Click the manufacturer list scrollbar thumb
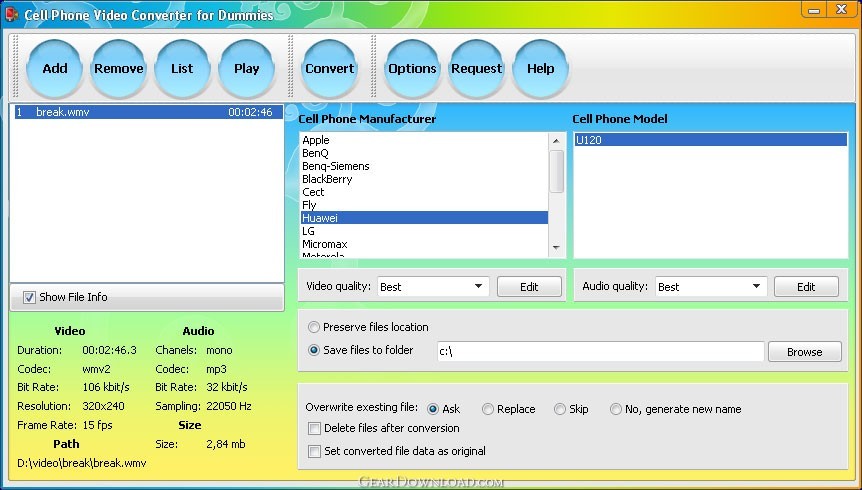This screenshot has height=490, width=862. point(556,171)
